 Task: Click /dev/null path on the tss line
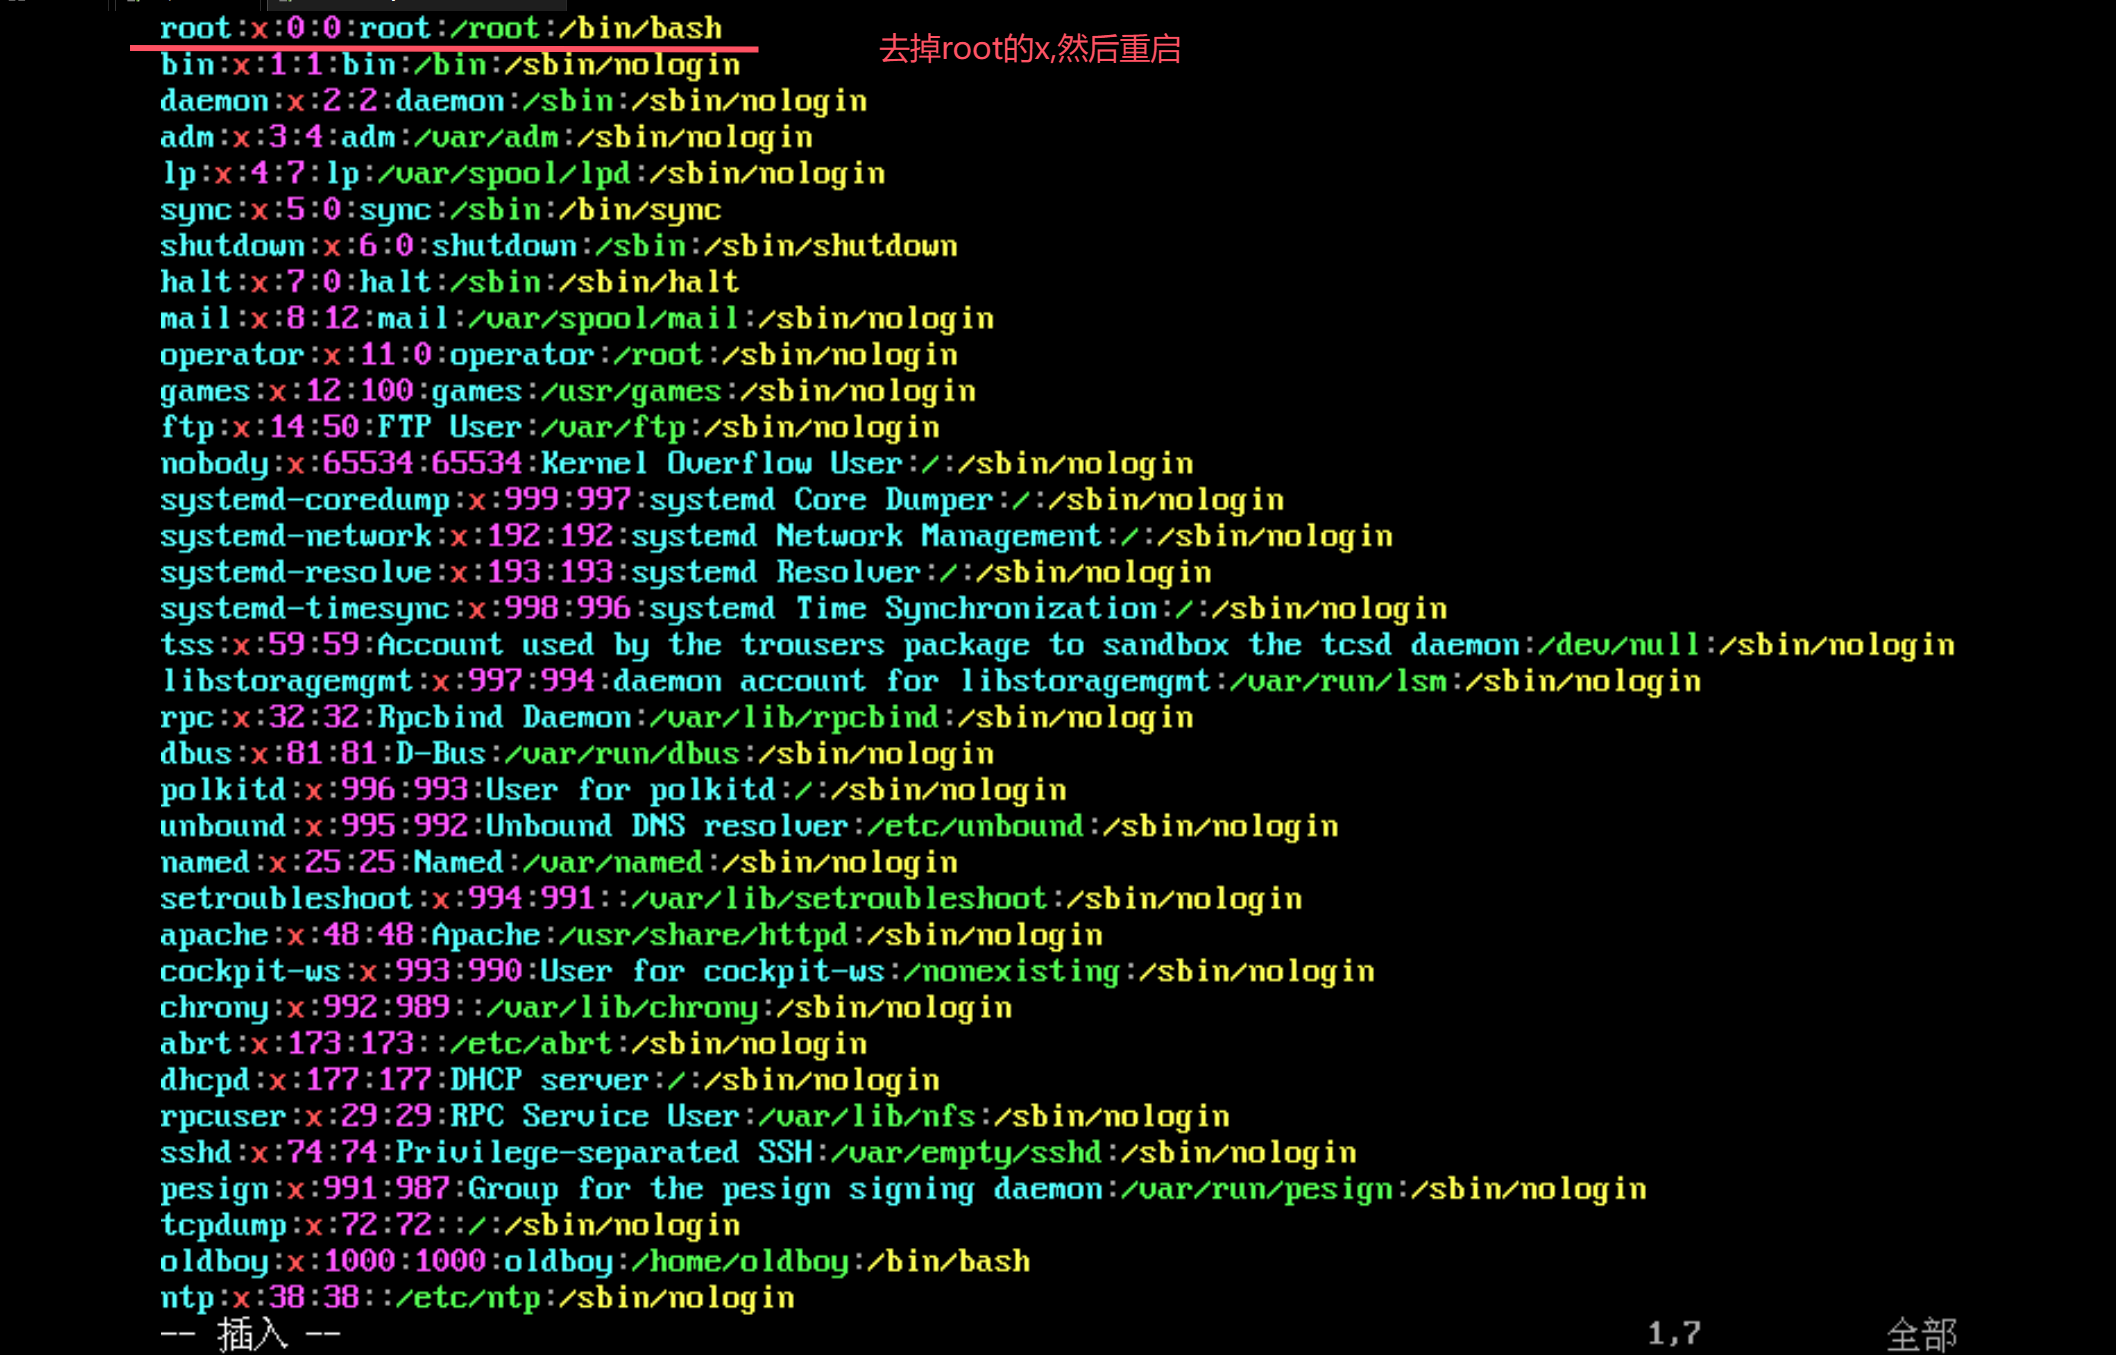coord(1619,645)
